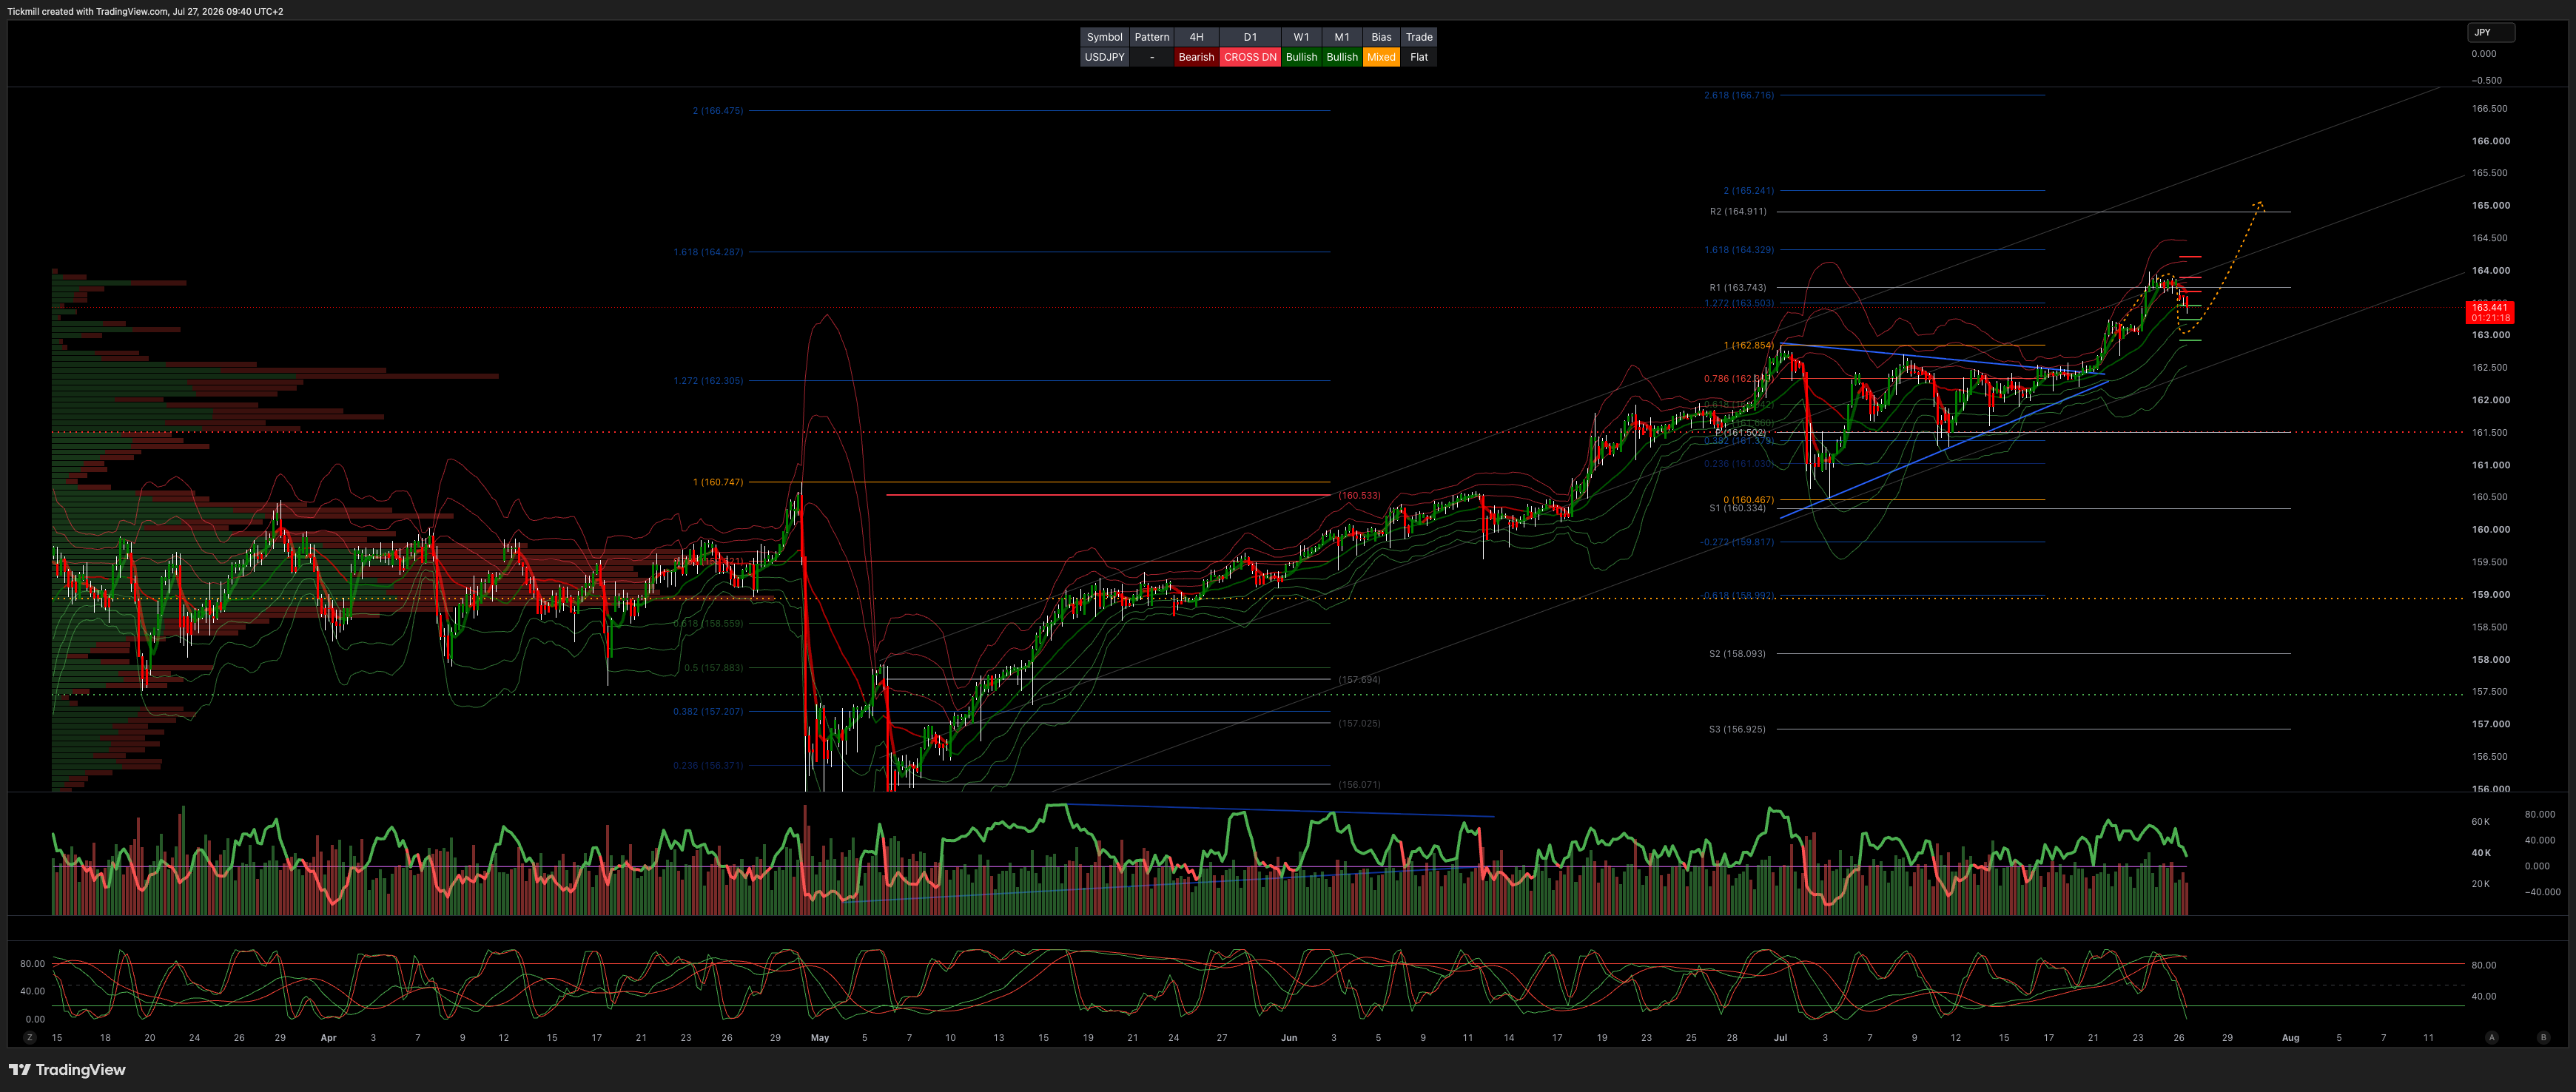The width and height of the screenshot is (2576, 1092).
Task: Click the 158.000 price axis label
Action: [x=2490, y=659]
